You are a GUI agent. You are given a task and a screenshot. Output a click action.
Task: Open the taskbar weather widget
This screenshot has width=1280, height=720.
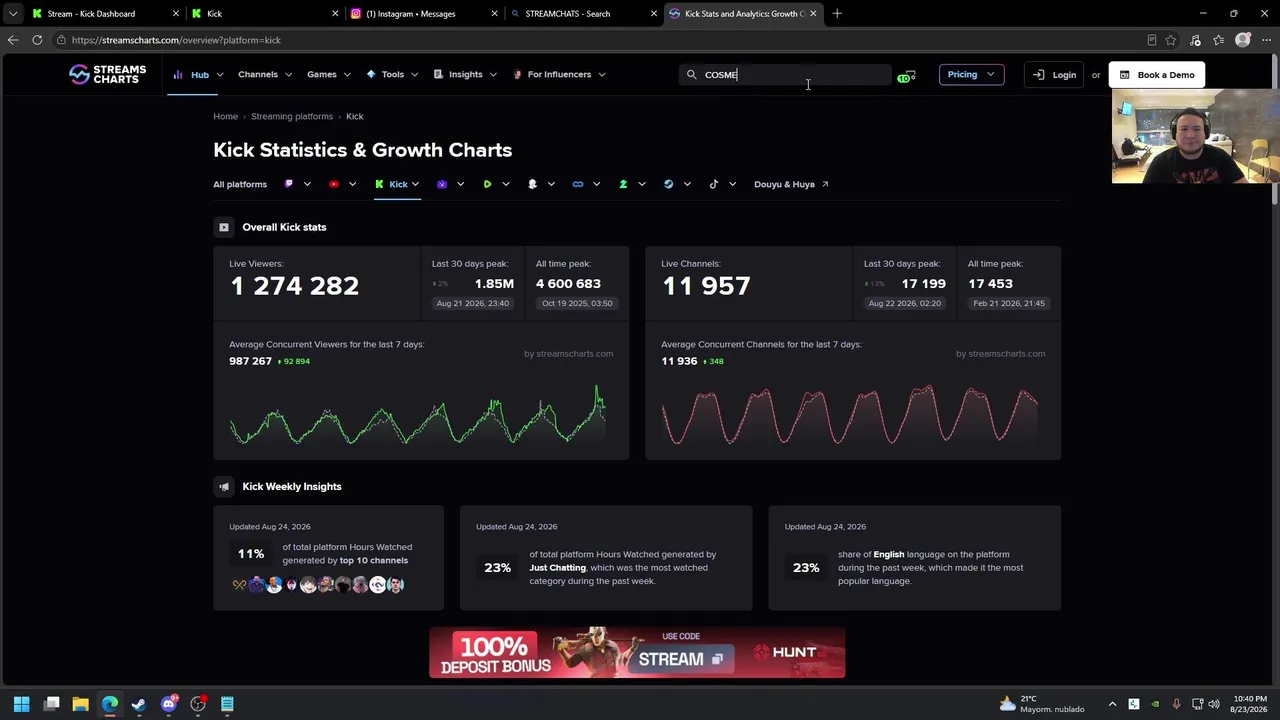click(x=1041, y=704)
